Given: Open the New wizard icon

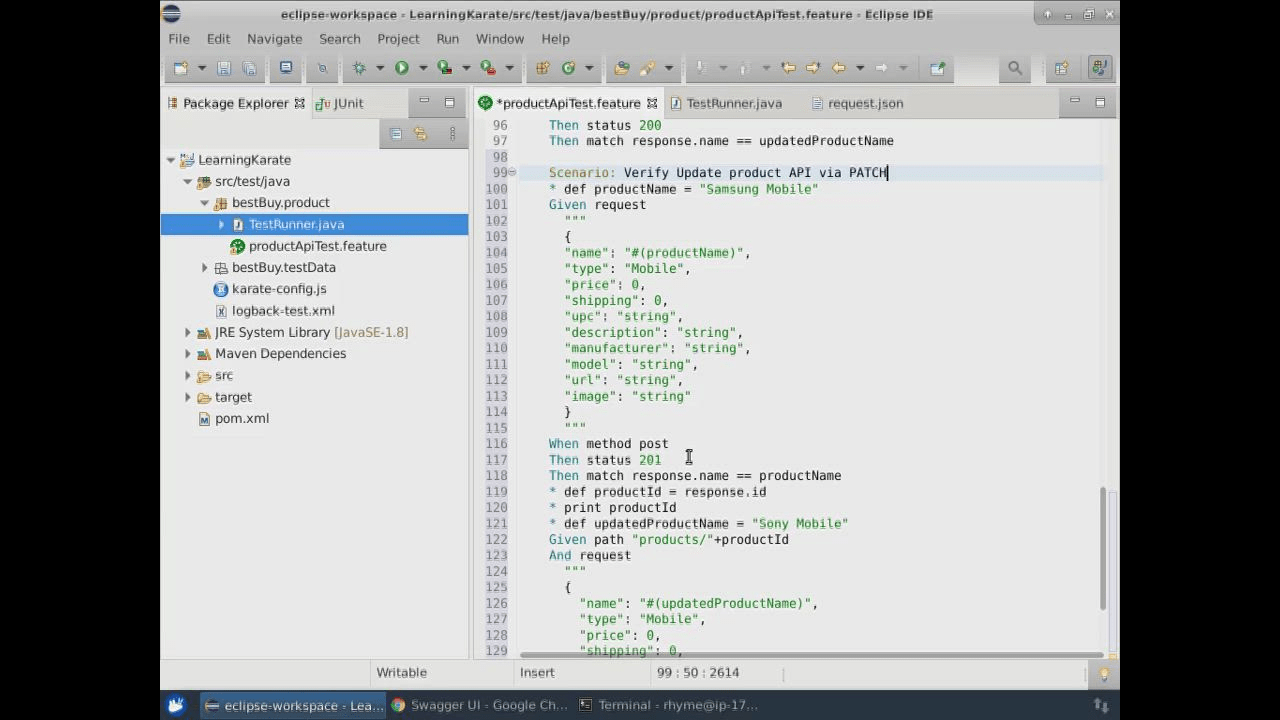Looking at the screenshot, I should pyautogui.click(x=181, y=67).
